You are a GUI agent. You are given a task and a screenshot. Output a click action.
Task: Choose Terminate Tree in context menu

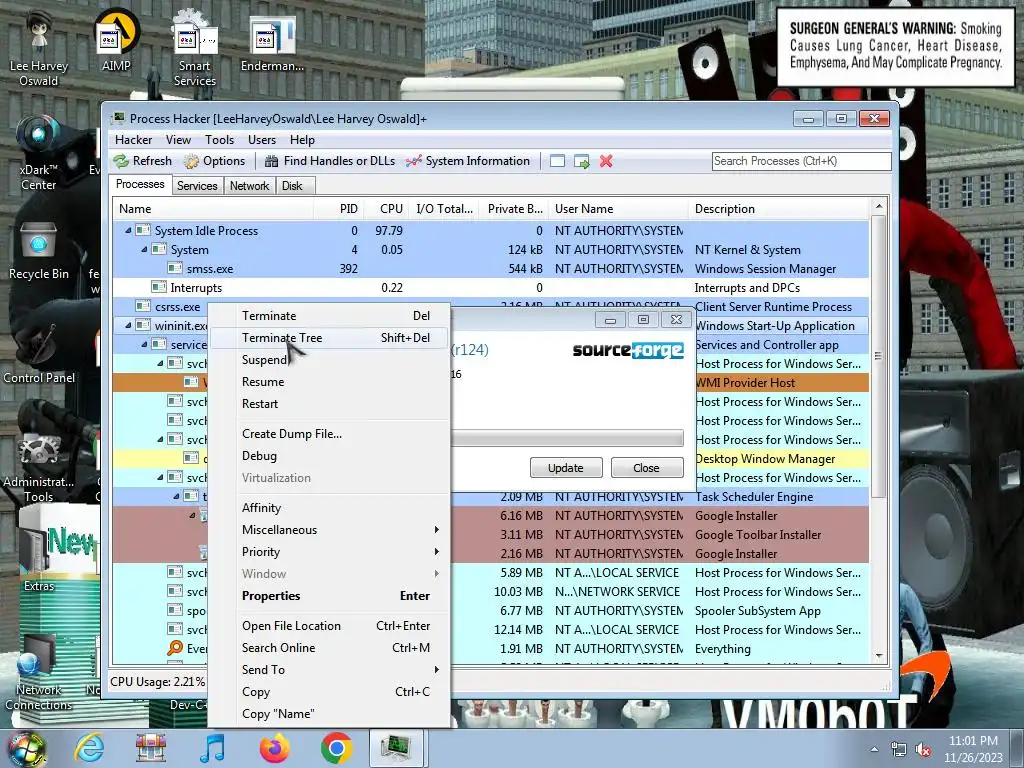point(329,338)
